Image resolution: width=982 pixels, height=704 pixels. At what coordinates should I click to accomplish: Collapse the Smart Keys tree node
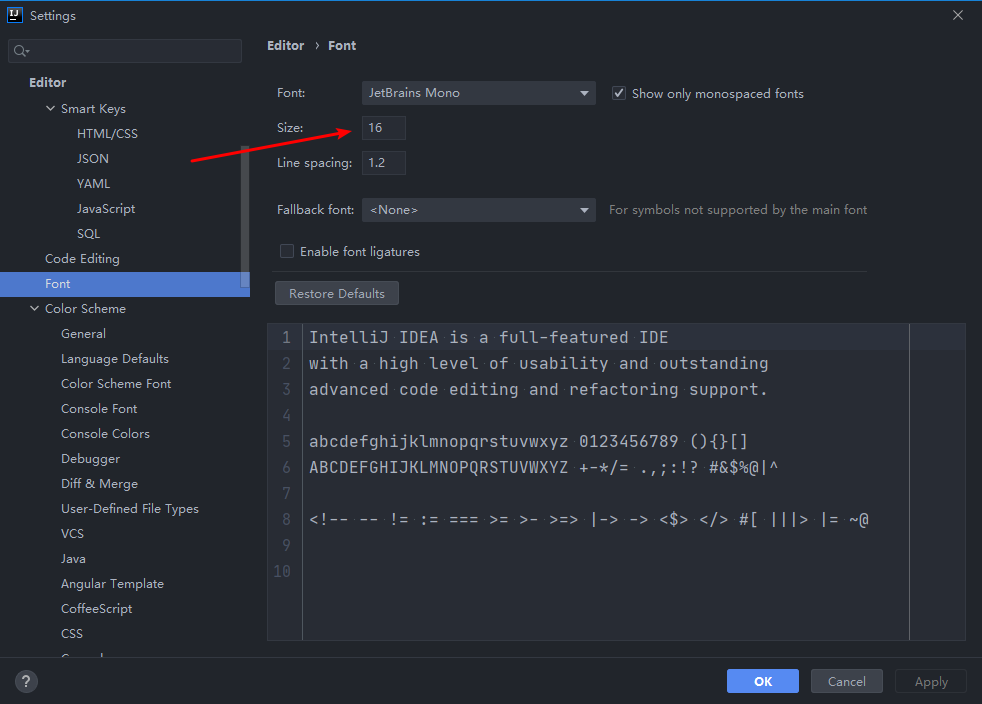coord(51,109)
